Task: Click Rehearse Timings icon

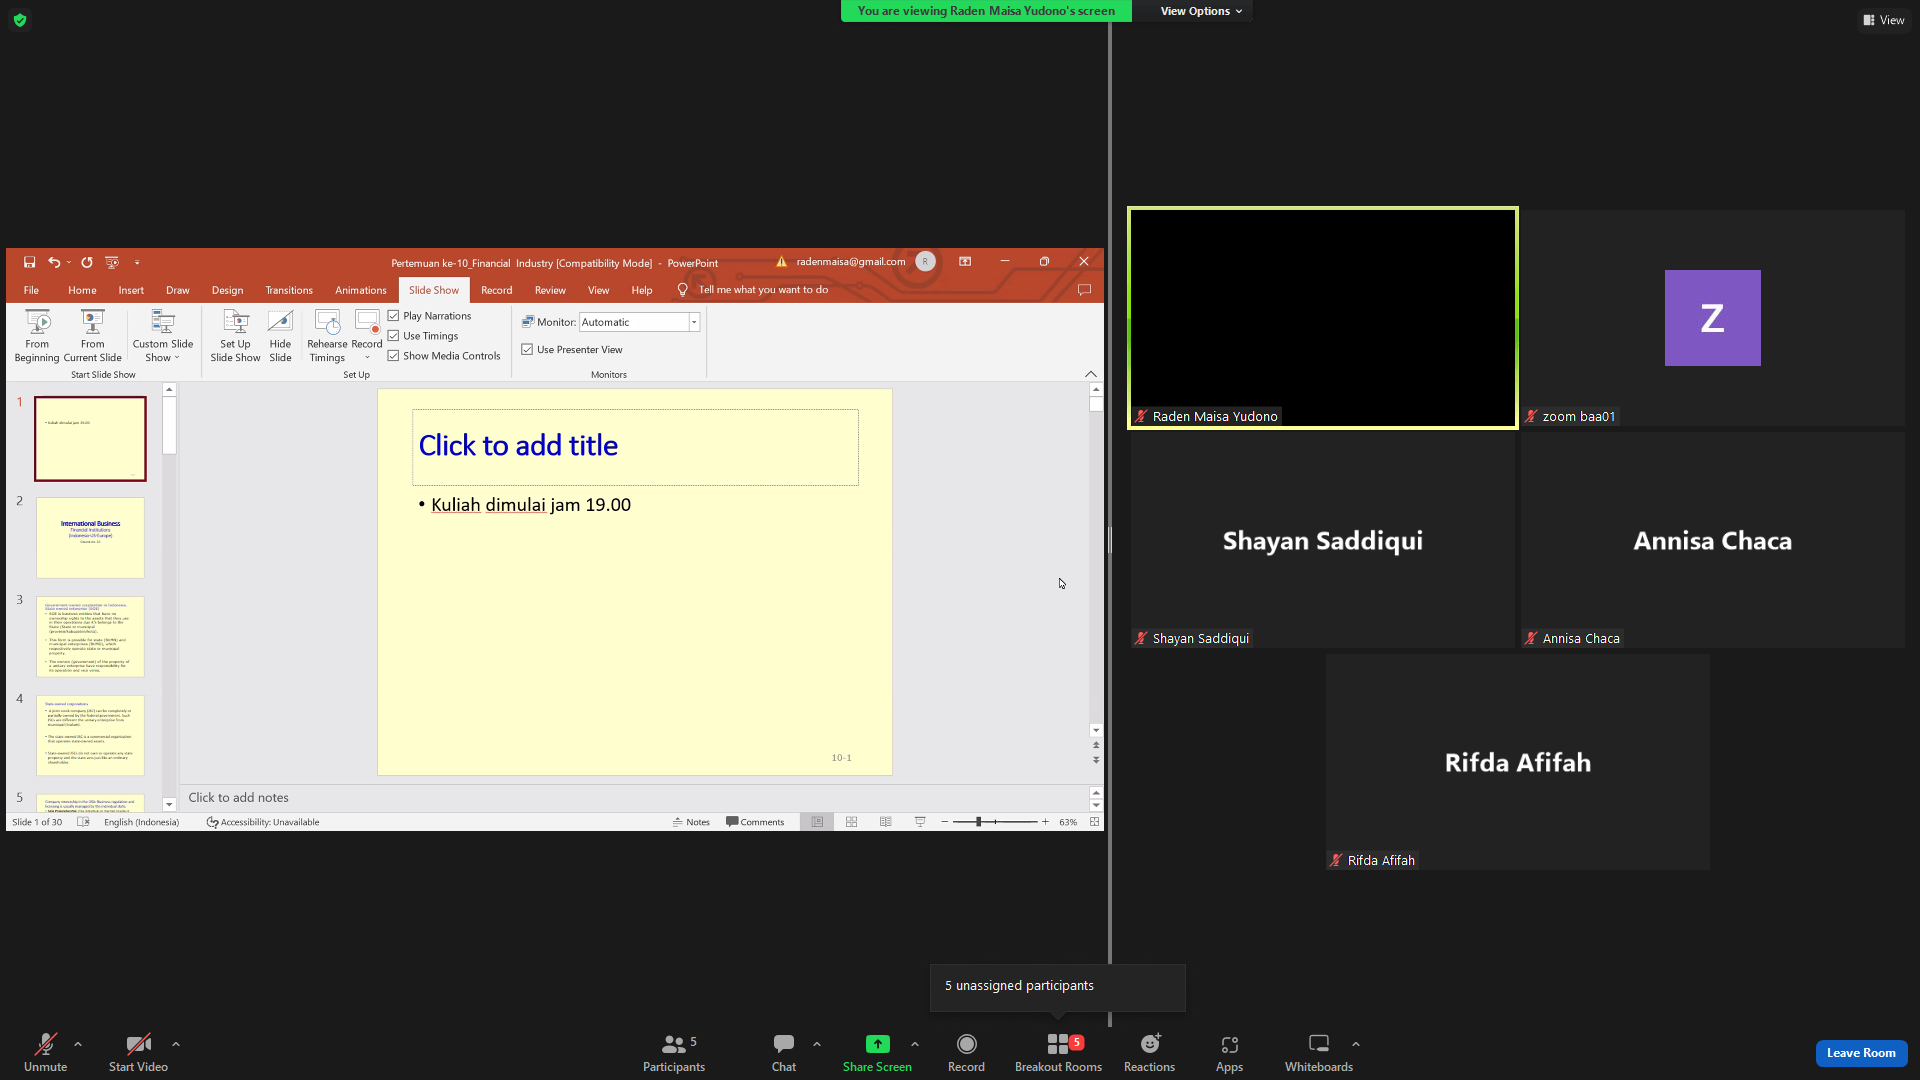Action: (x=327, y=322)
